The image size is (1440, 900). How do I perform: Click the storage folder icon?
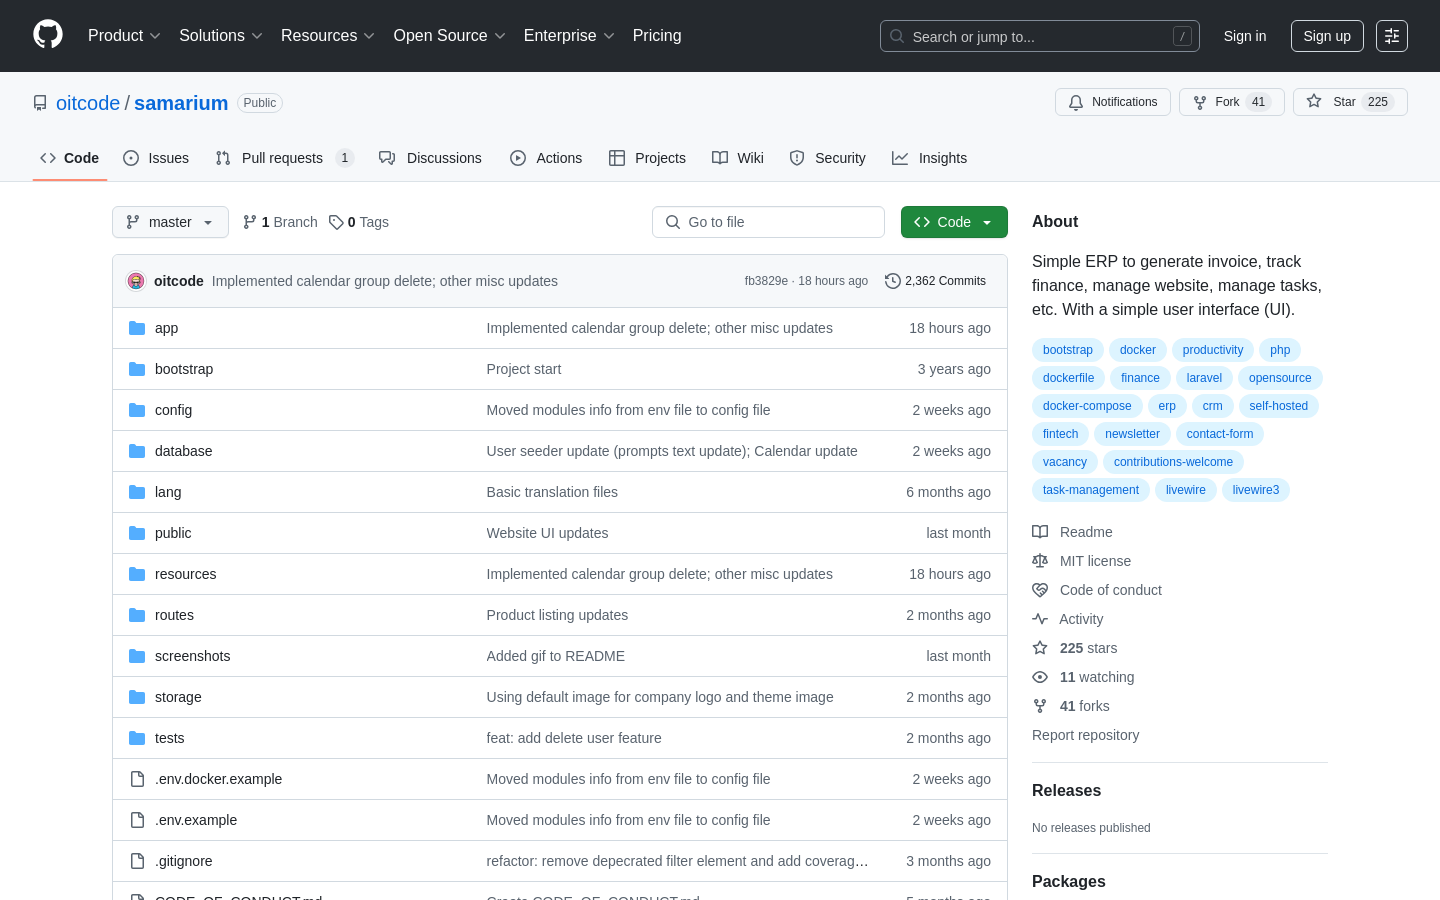point(137,697)
